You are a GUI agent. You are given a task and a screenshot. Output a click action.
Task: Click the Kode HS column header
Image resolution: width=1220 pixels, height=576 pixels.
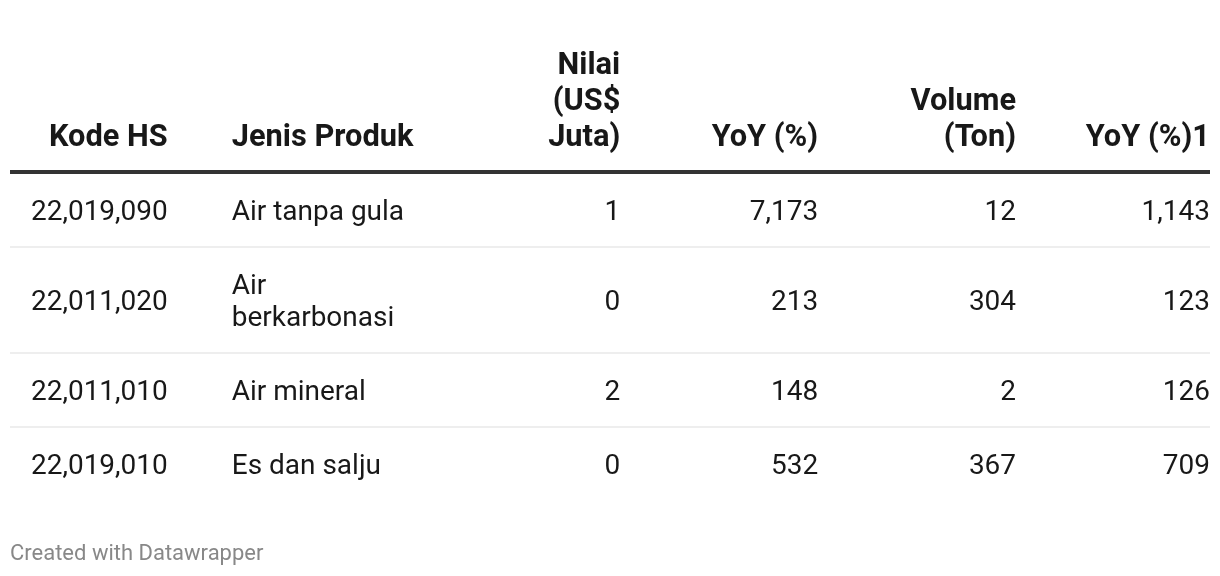[x=108, y=135]
